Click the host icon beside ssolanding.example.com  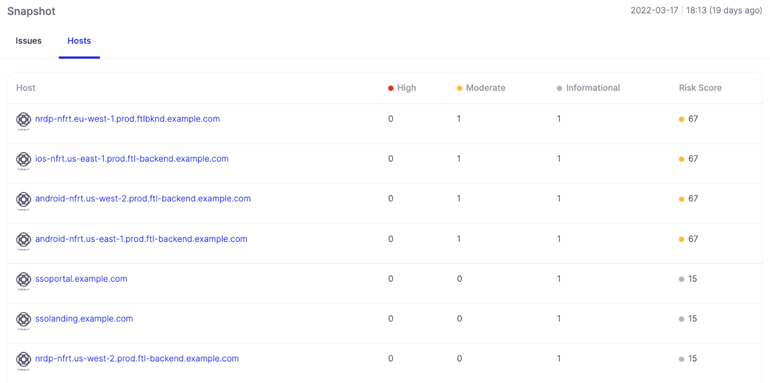tap(23, 320)
